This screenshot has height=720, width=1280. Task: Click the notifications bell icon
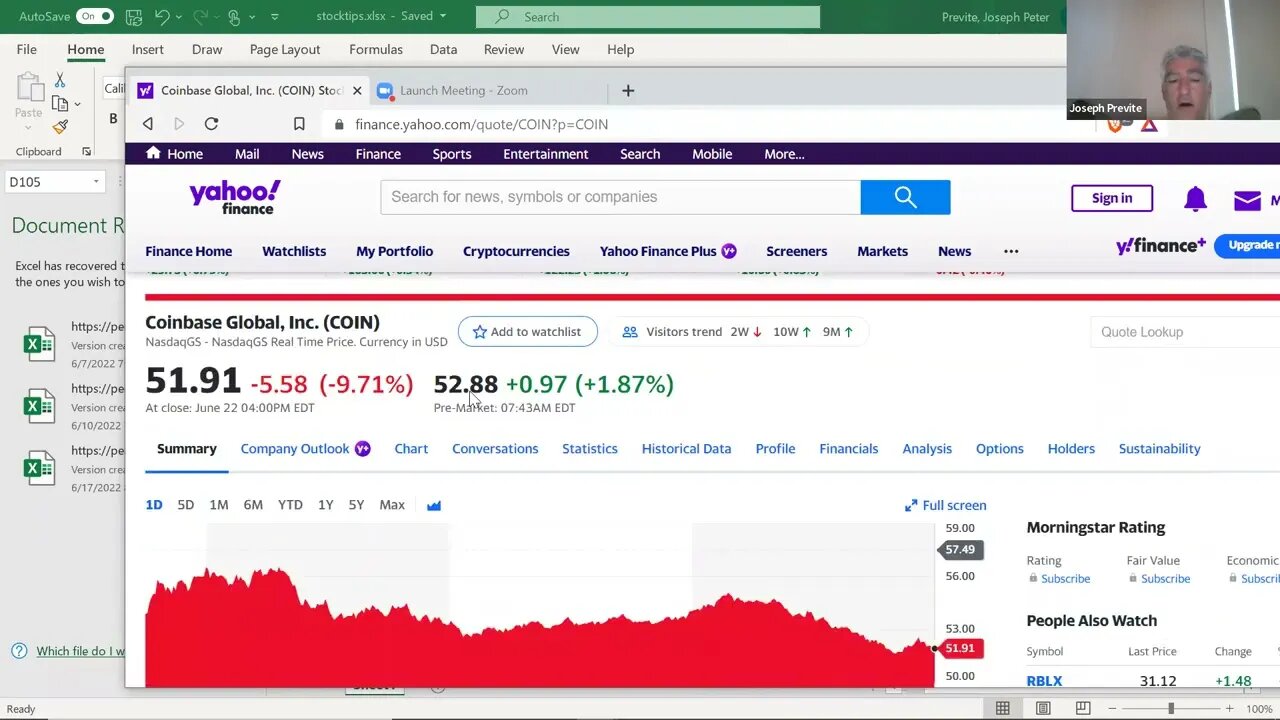(x=1195, y=199)
